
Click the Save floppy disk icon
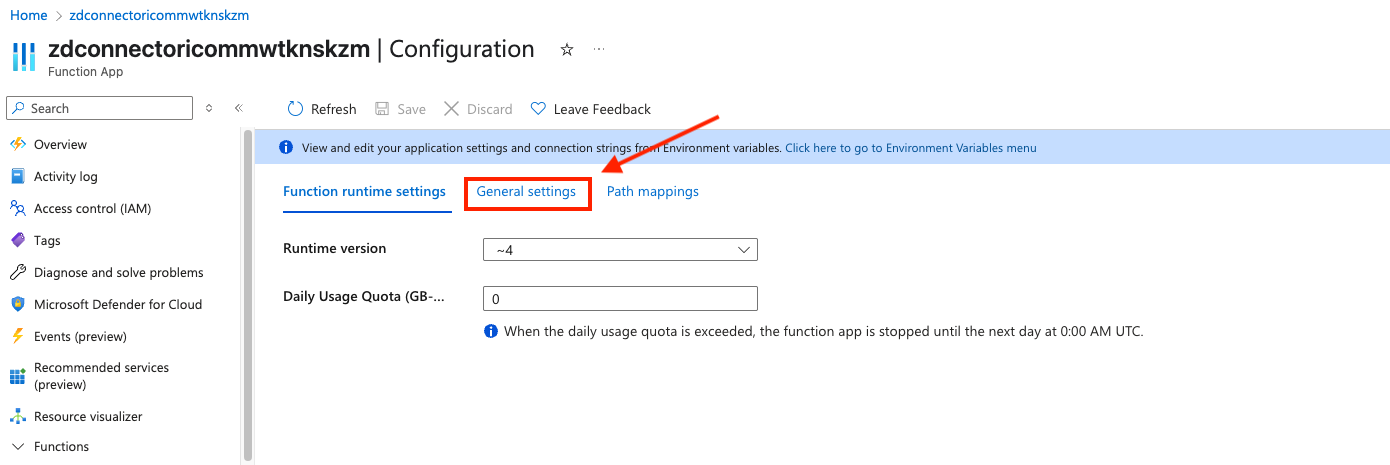(382, 109)
